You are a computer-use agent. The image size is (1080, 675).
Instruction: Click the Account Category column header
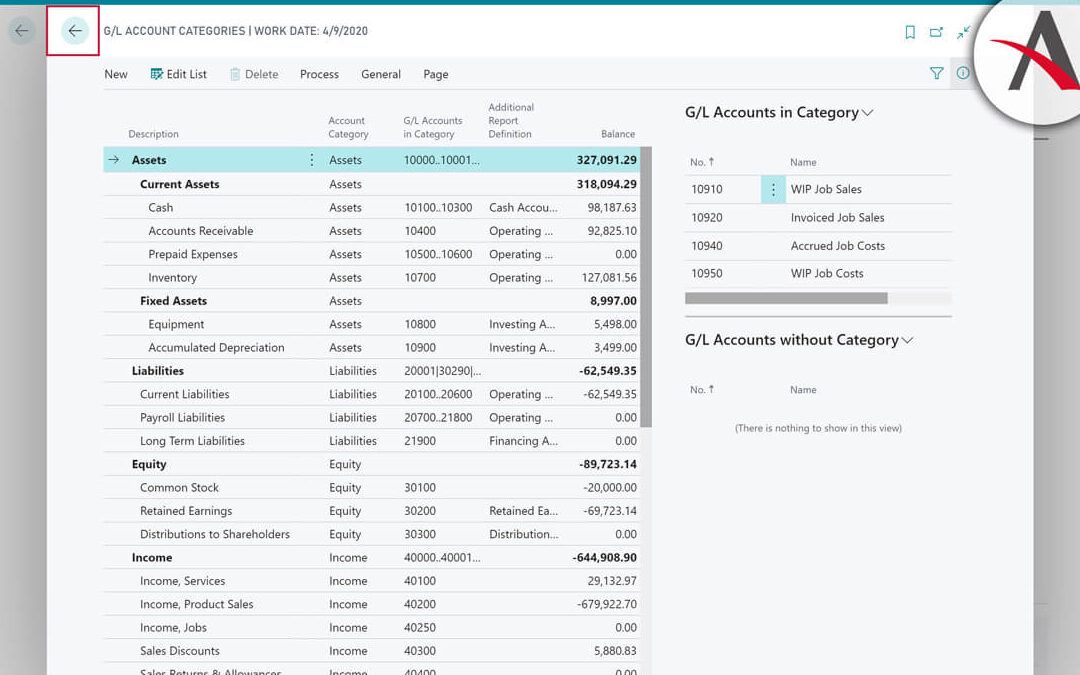coord(348,127)
